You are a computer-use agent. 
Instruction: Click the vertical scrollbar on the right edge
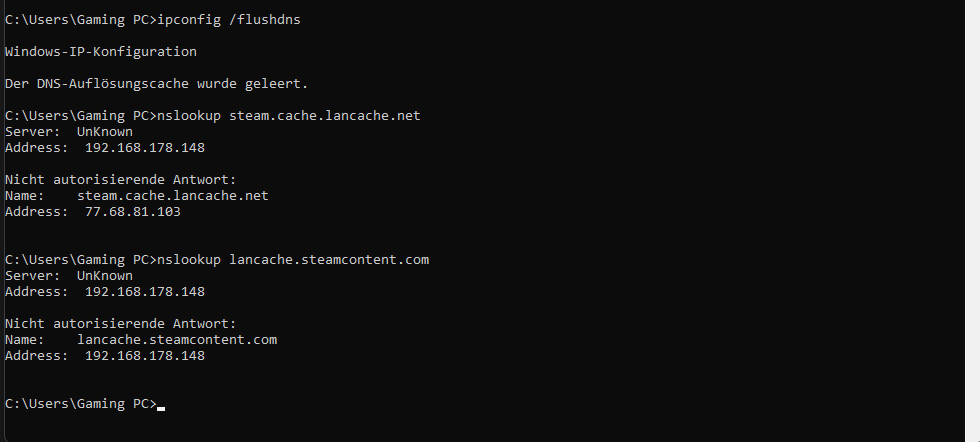(972, 221)
